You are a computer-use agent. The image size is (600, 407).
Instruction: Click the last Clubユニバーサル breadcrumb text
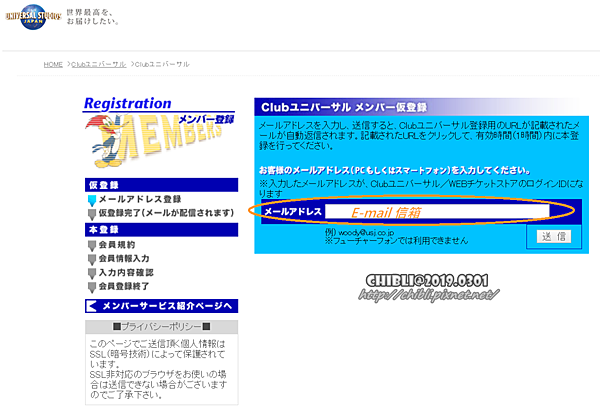coord(162,64)
